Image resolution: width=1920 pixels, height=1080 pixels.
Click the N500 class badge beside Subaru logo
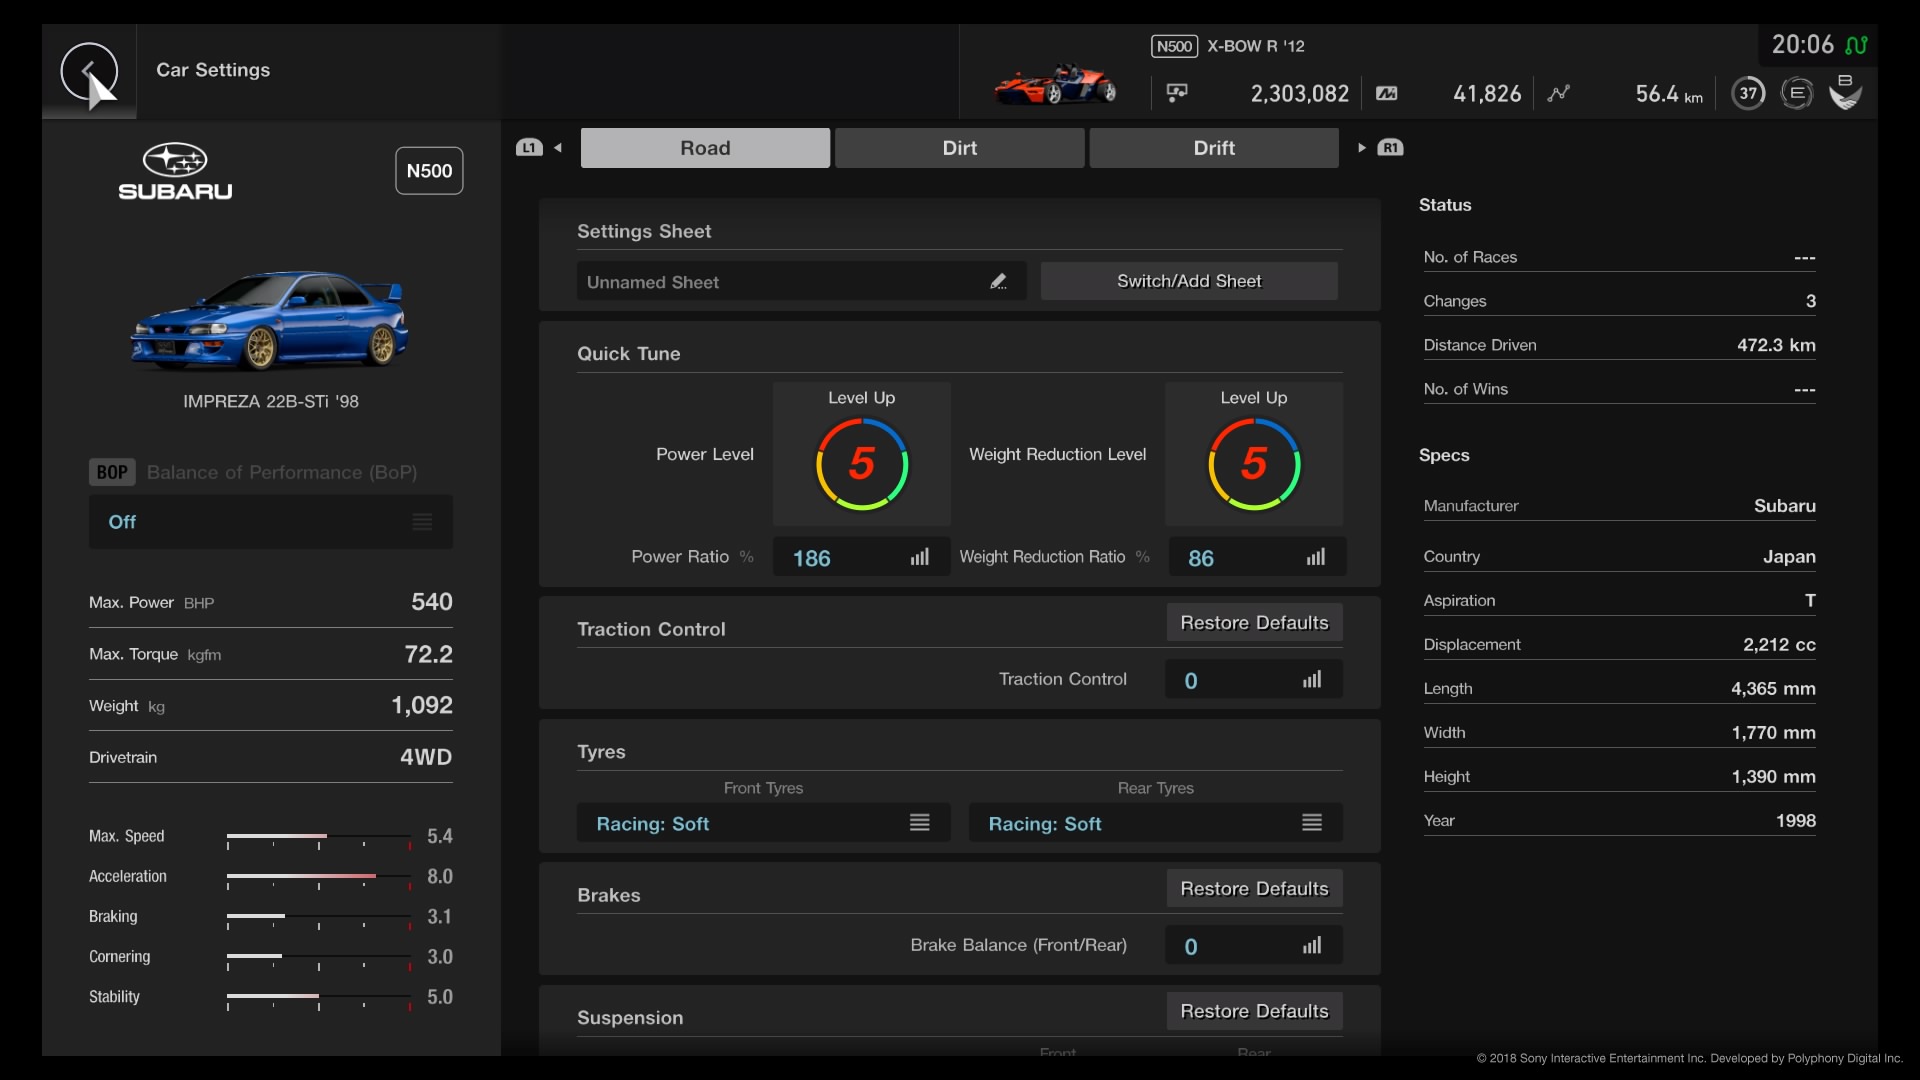pos(429,171)
